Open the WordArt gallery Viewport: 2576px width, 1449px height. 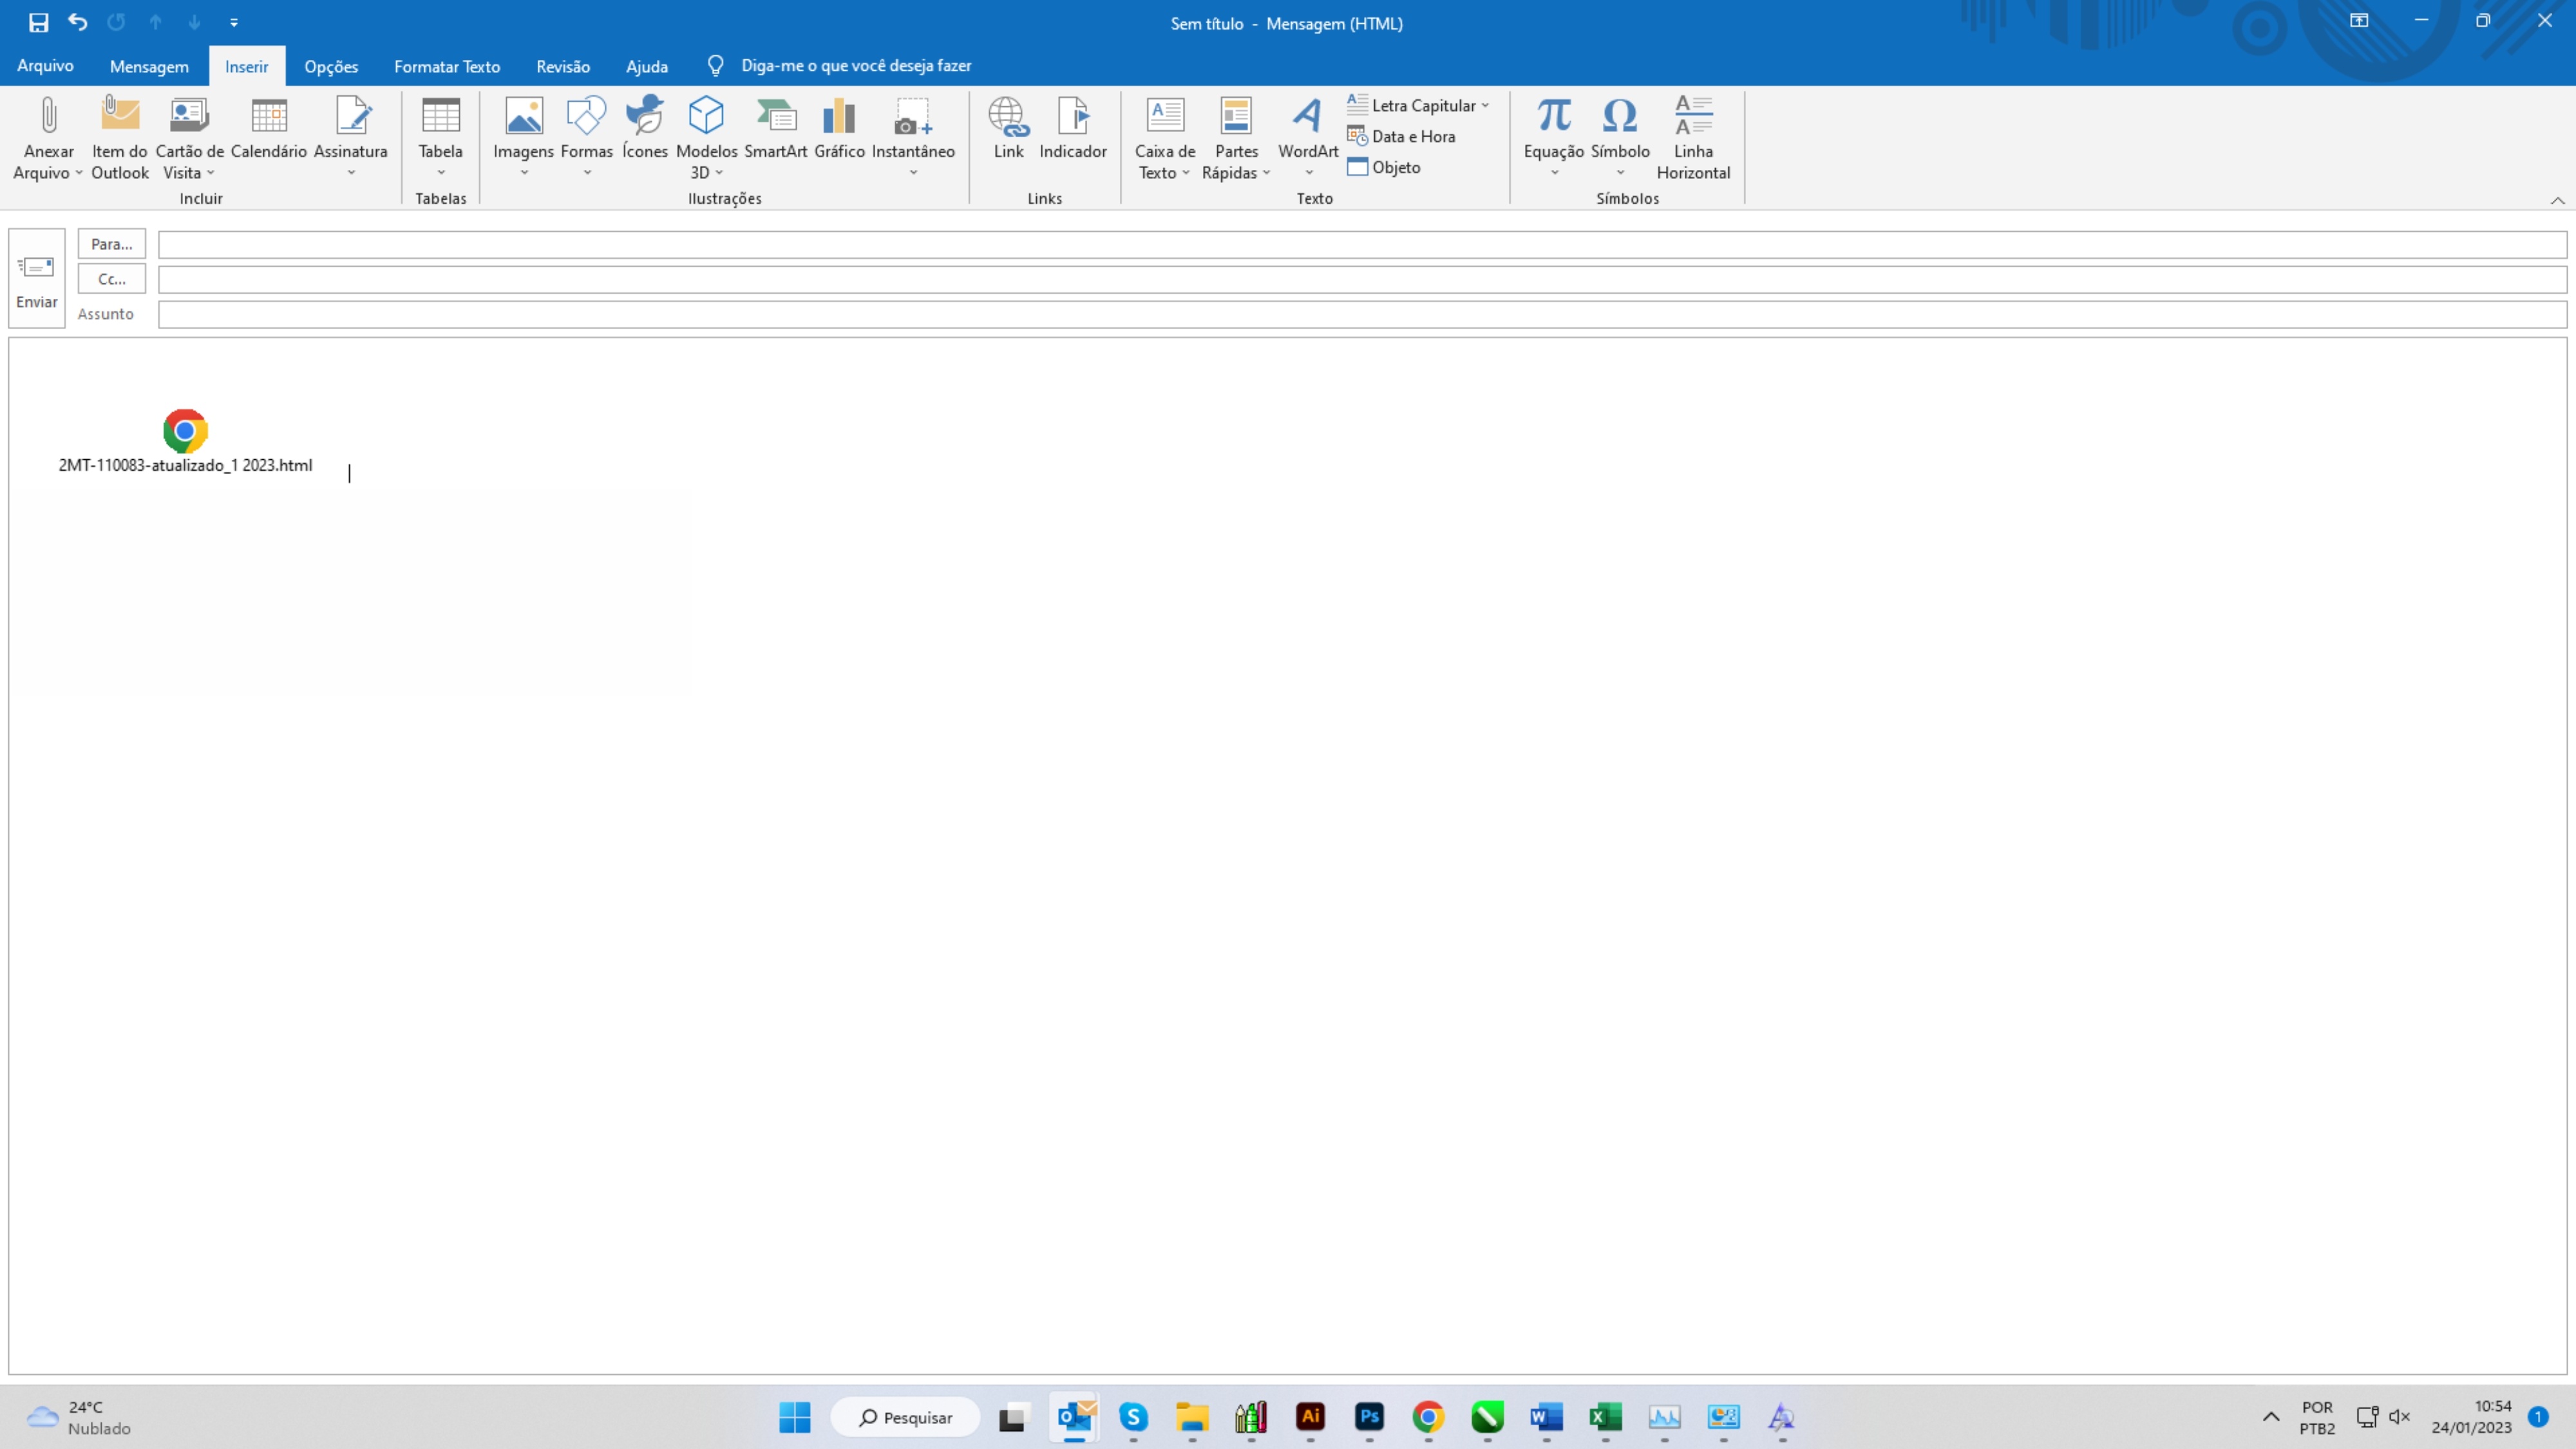[x=1308, y=139]
